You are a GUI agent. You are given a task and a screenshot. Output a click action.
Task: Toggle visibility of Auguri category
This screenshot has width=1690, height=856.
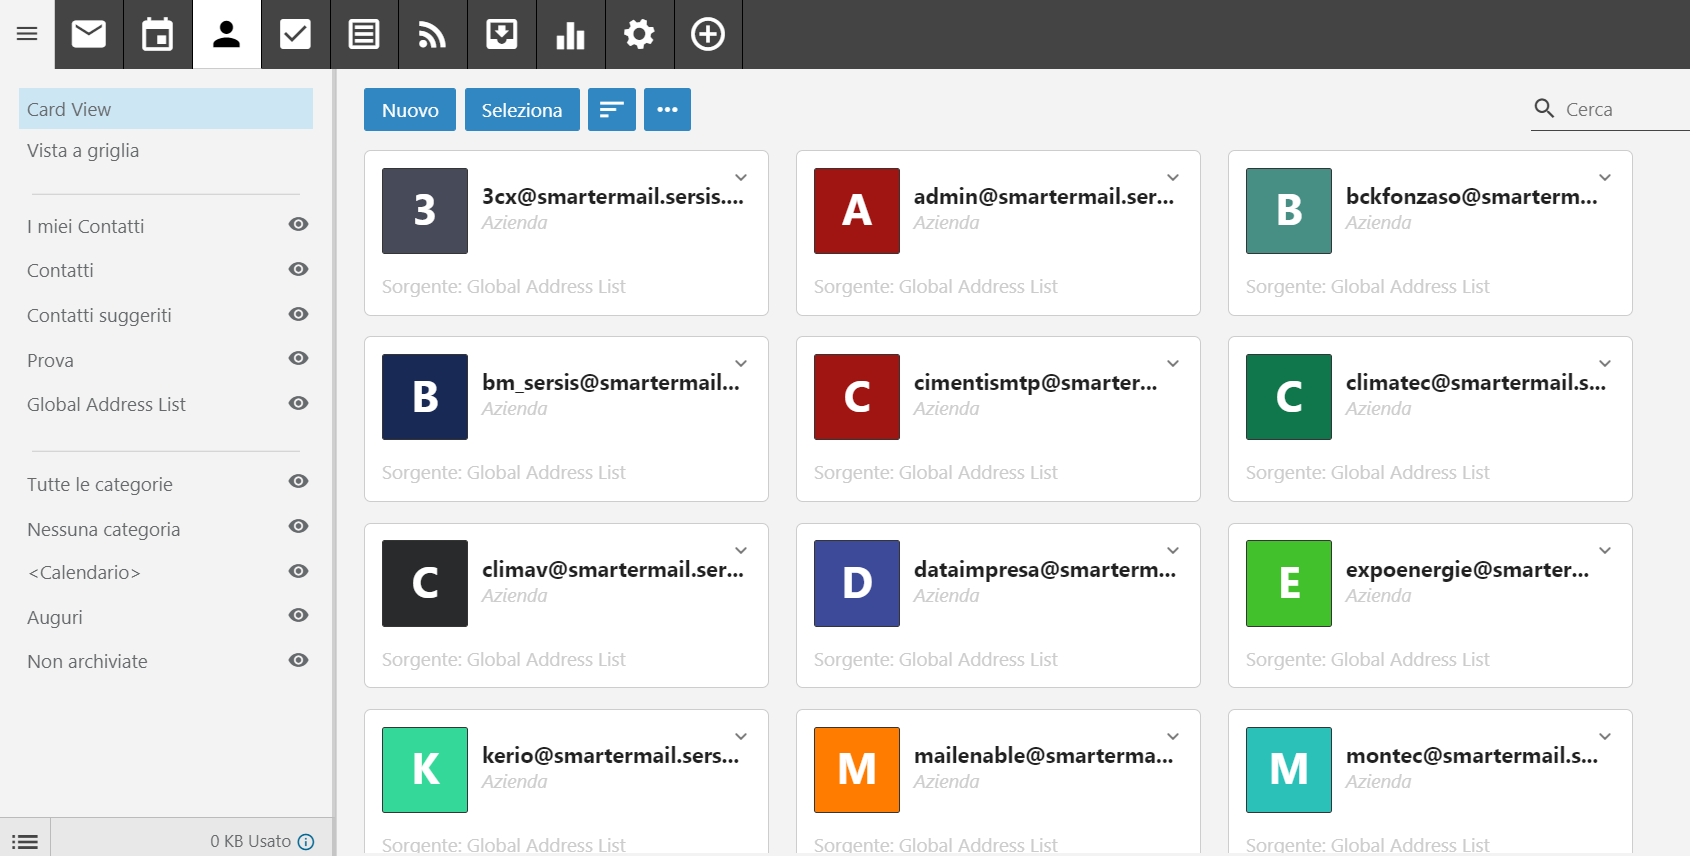click(x=298, y=616)
